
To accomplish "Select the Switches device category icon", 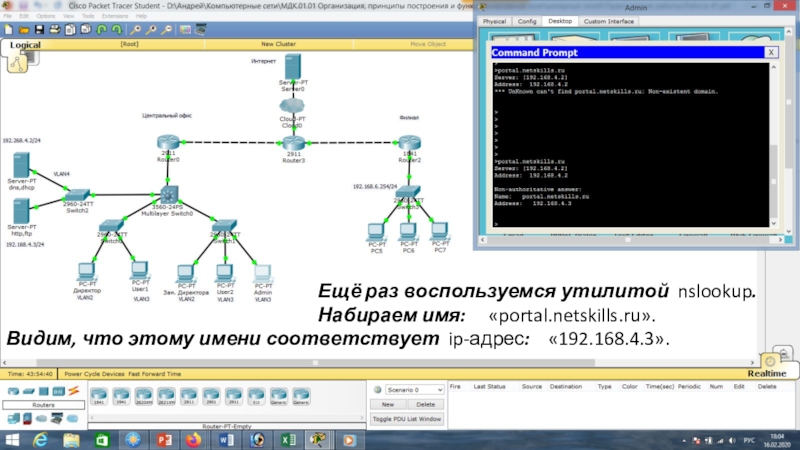I will pos(29,391).
